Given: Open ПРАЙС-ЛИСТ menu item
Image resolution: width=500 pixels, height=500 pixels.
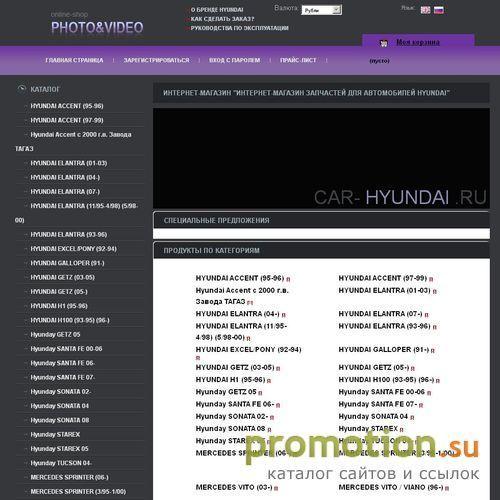Looking at the screenshot, I should [298, 60].
